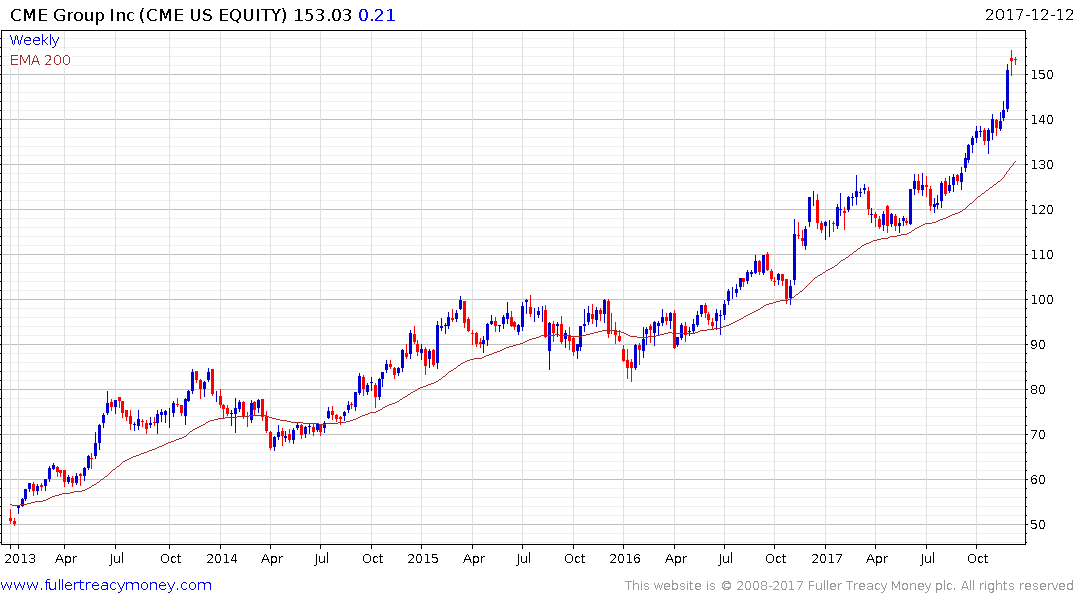Click the 140 price axis label

tap(1042, 119)
